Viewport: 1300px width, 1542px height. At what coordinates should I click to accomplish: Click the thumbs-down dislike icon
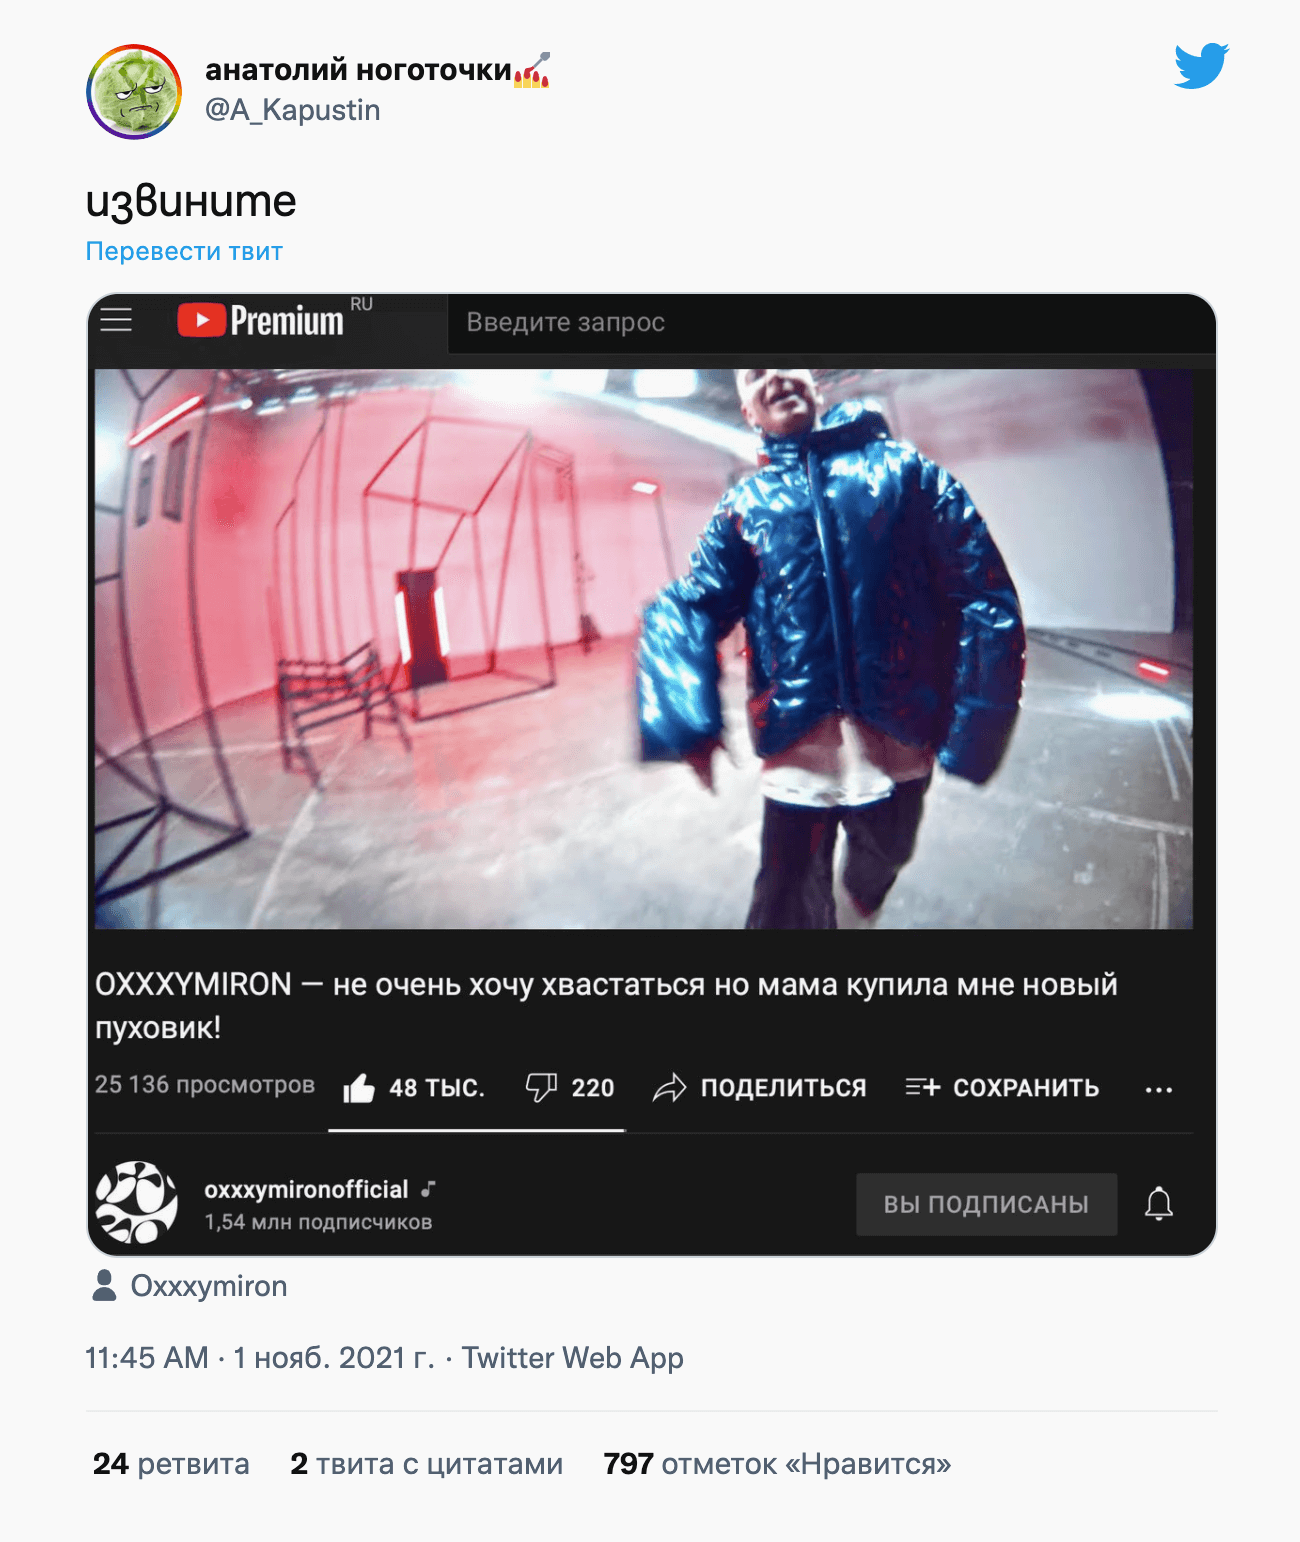541,1087
